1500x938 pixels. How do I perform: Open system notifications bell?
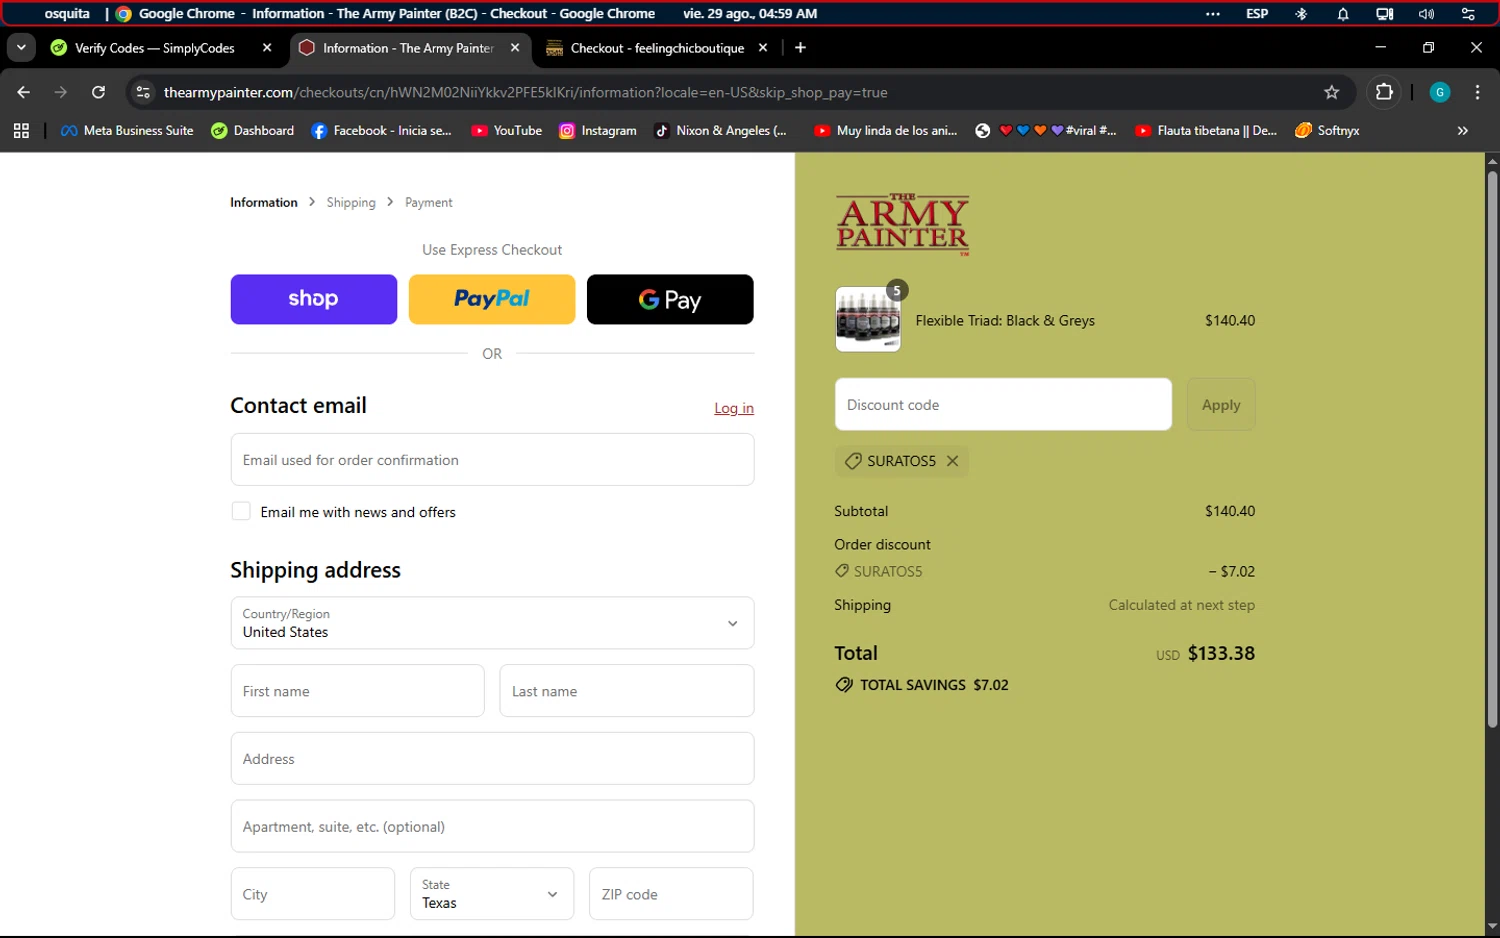coord(1343,14)
